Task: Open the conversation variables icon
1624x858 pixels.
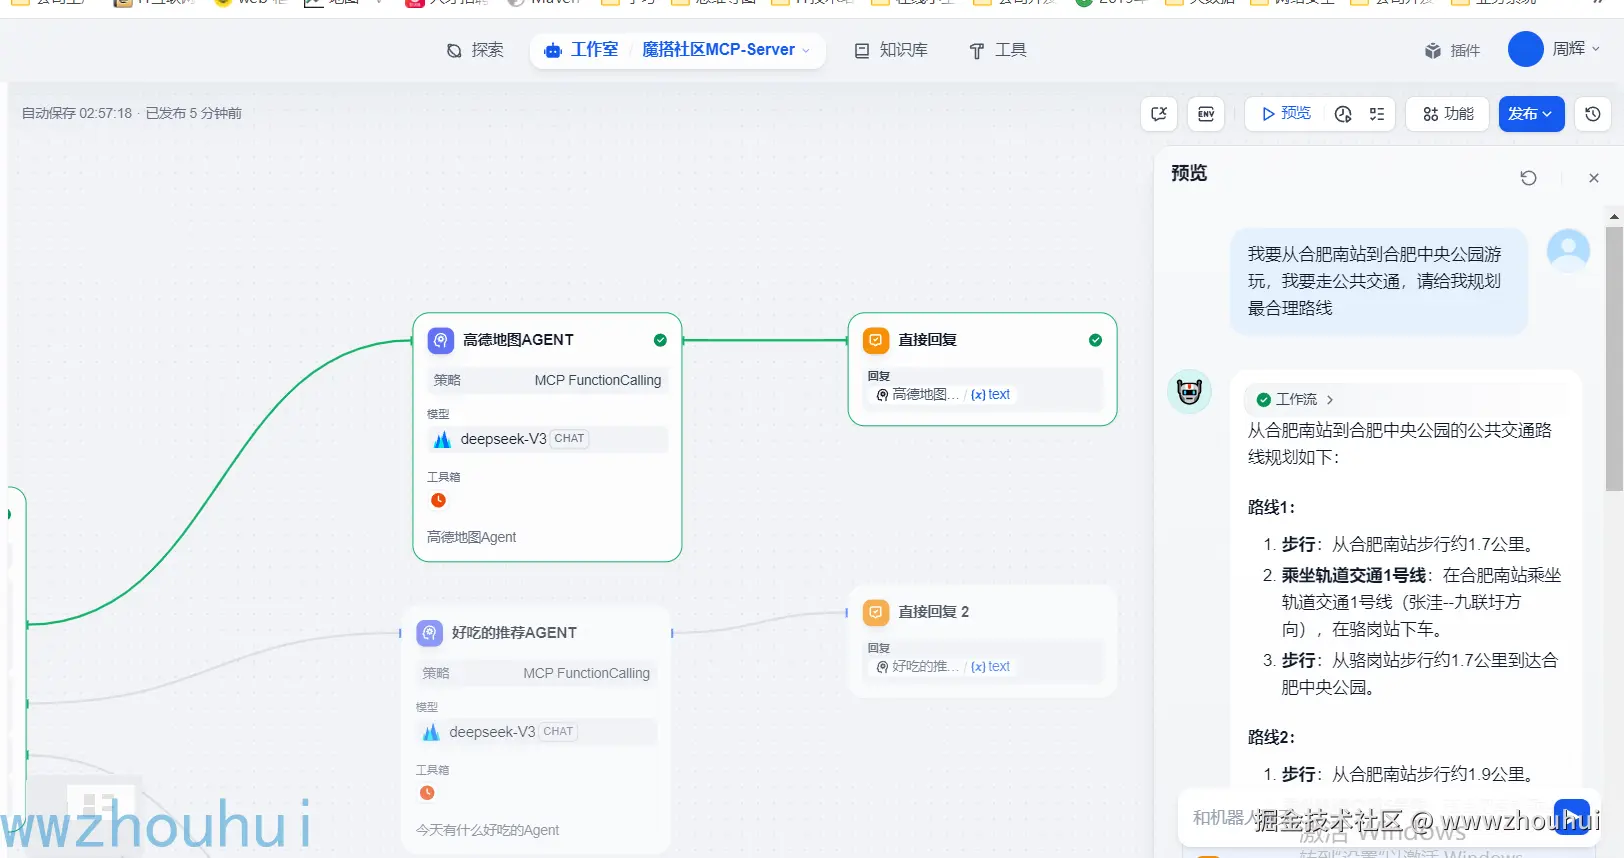Action: pyautogui.click(x=1159, y=114)
